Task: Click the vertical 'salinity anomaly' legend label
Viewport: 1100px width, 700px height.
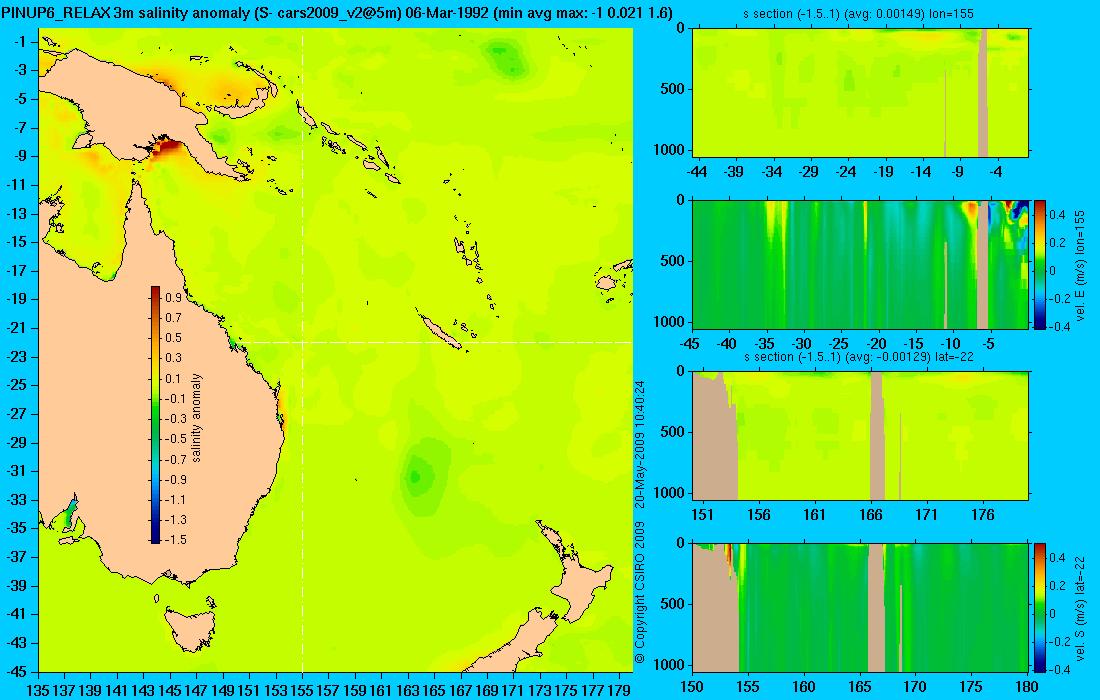Action: (196, 417)
